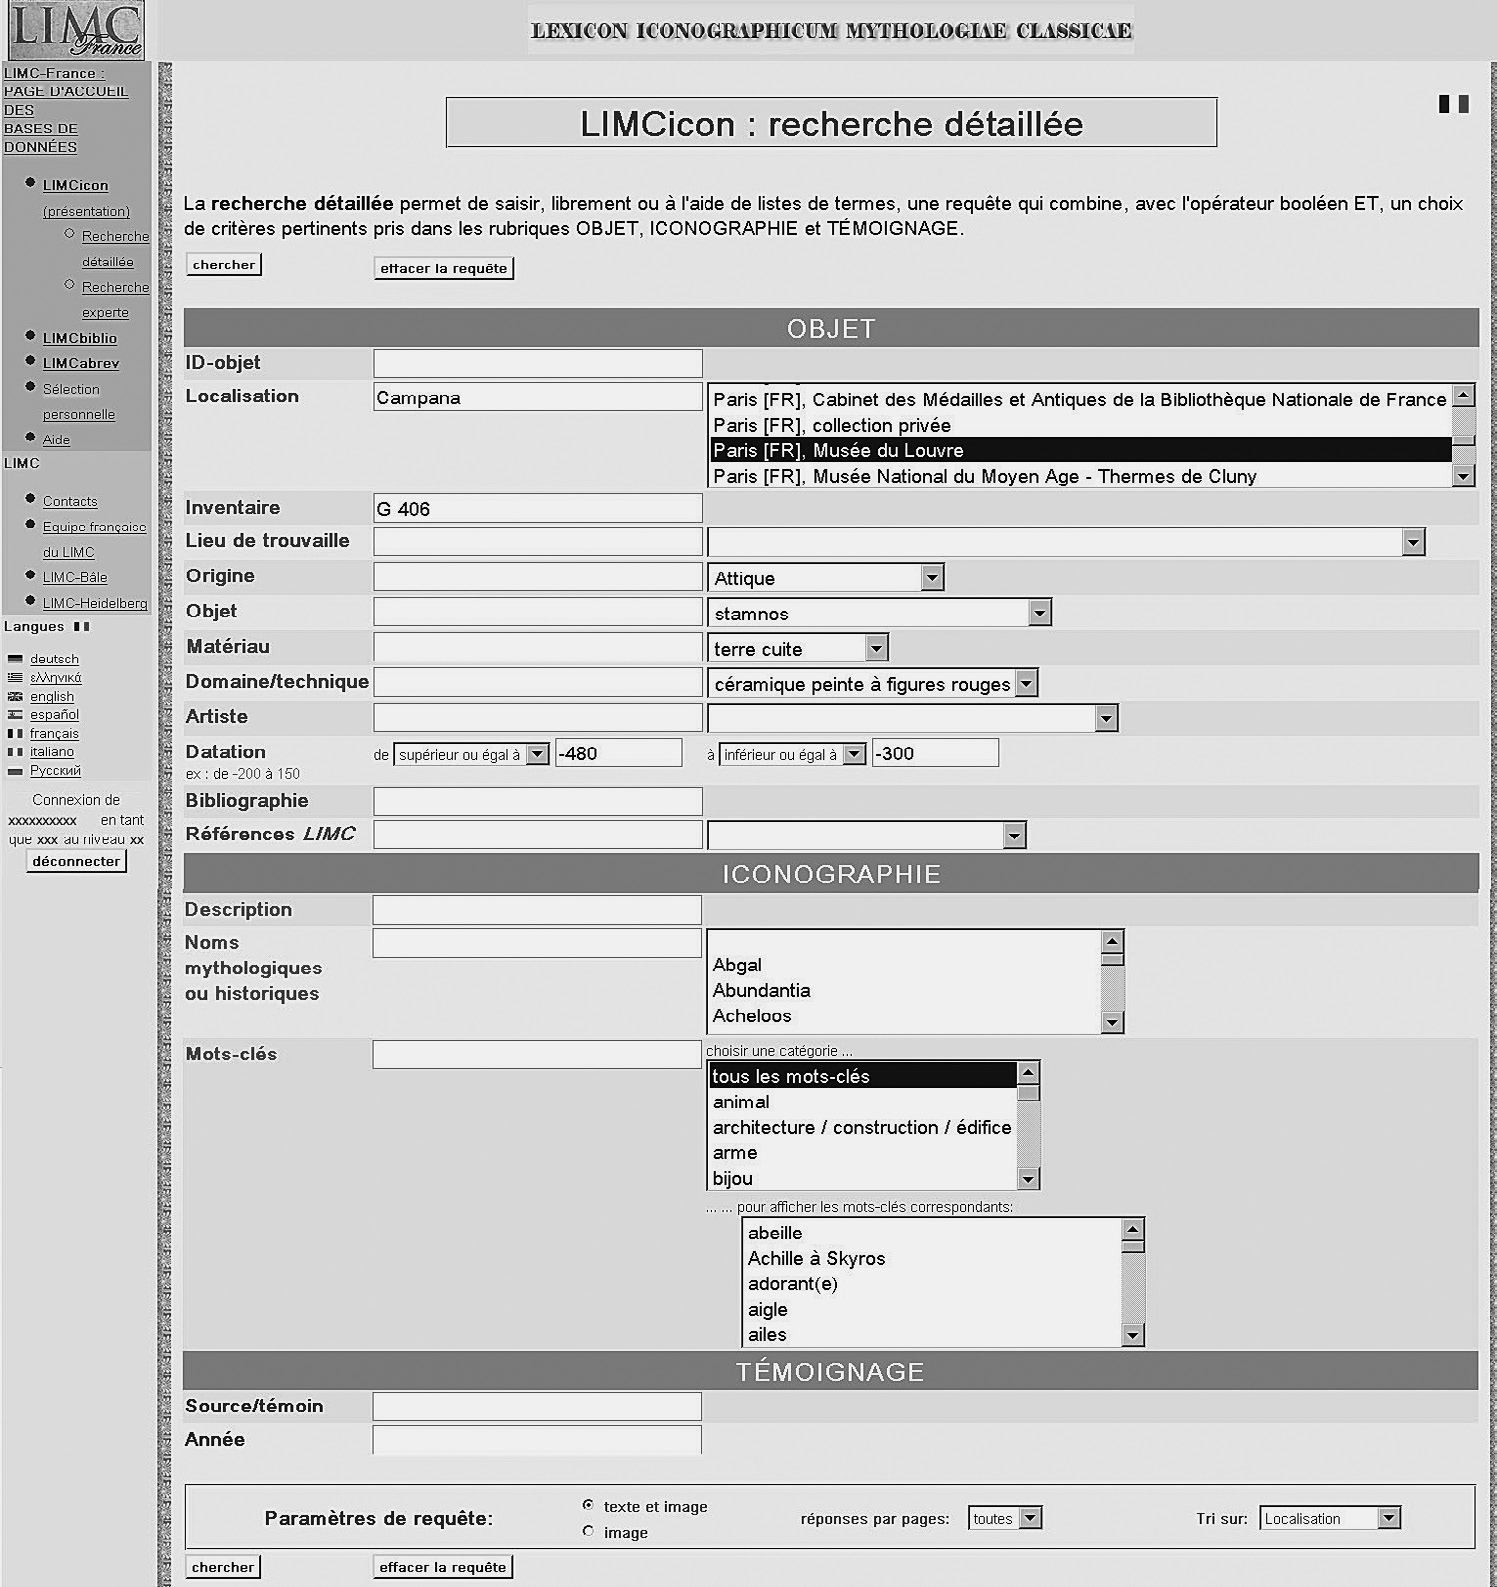Click the ID-objet input field
Image resolution: width=1497 pixels, height=1587 pixels.
point(538,363)
